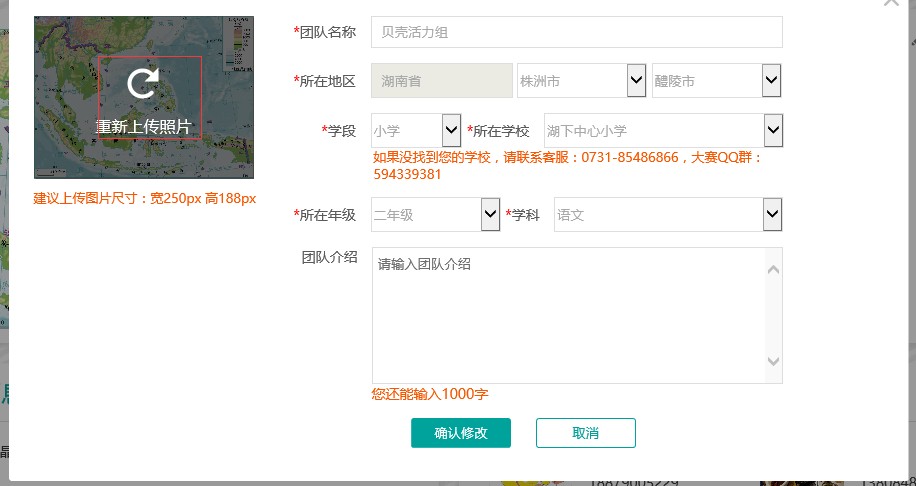The image size is (916, 486).
Task: Click the circular re-upload arrow icon
Action: pyautogui.click(x=143, y=83)
